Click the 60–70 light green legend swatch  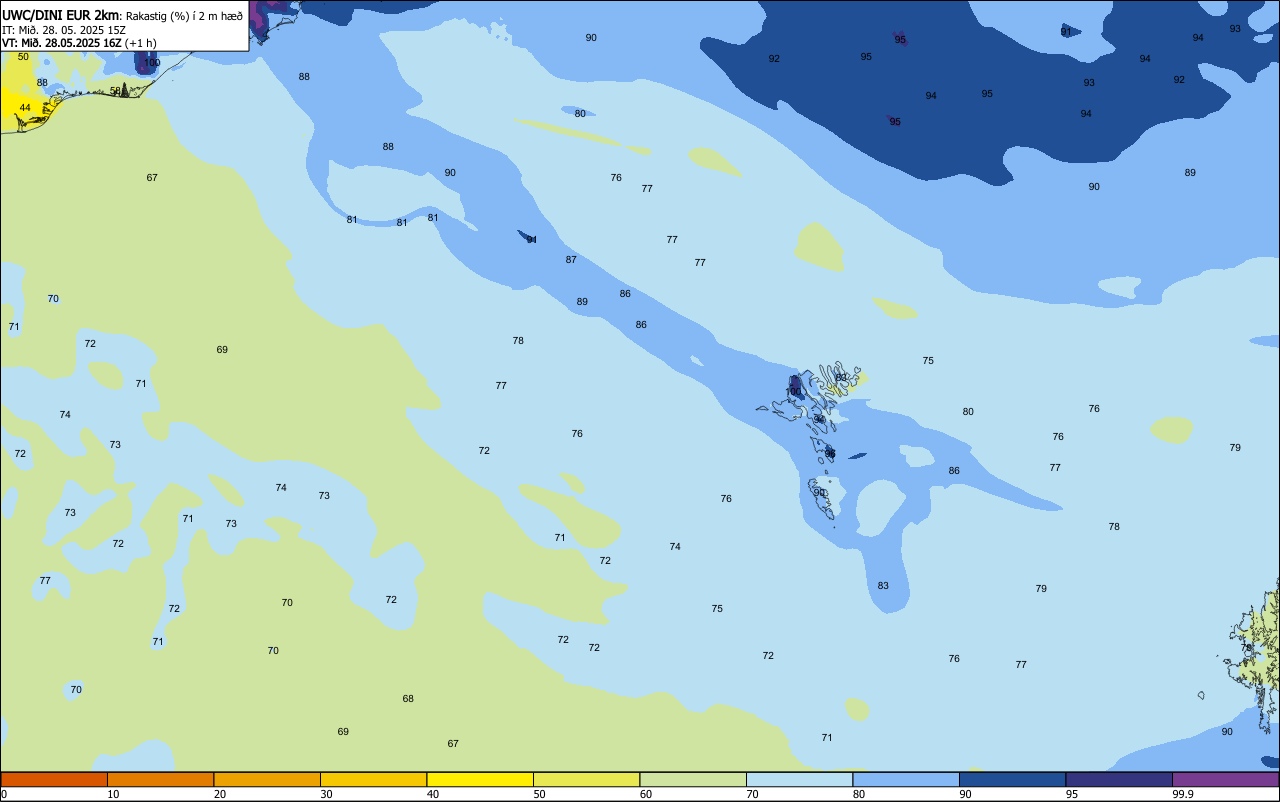click(693, 779)
